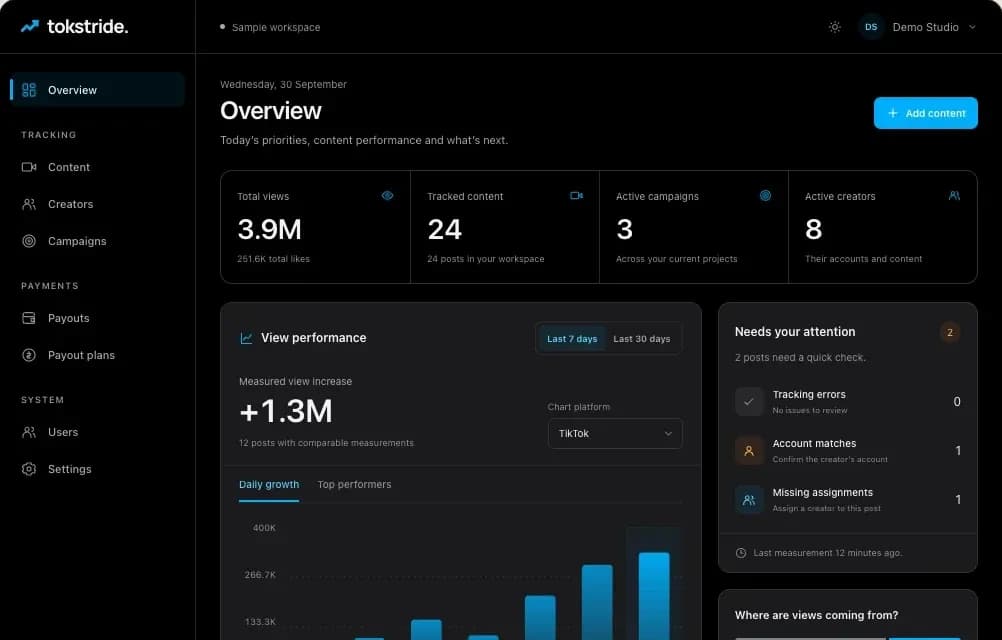Click the Users people icon in sidebar
This screenshot has height=640, width=1002.
[29, 432]
